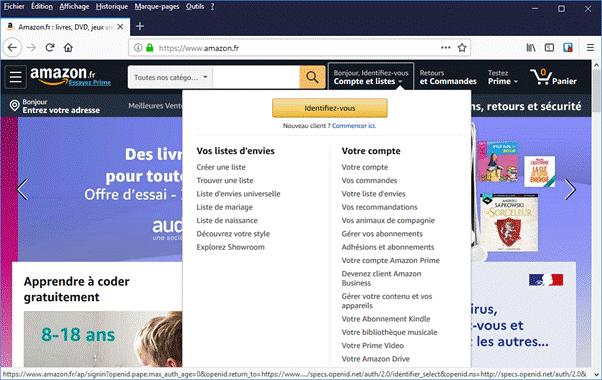This screenshot has height=380, width=602.
Task: Open the Panier shopping cart
Action: tap(553, 77)
